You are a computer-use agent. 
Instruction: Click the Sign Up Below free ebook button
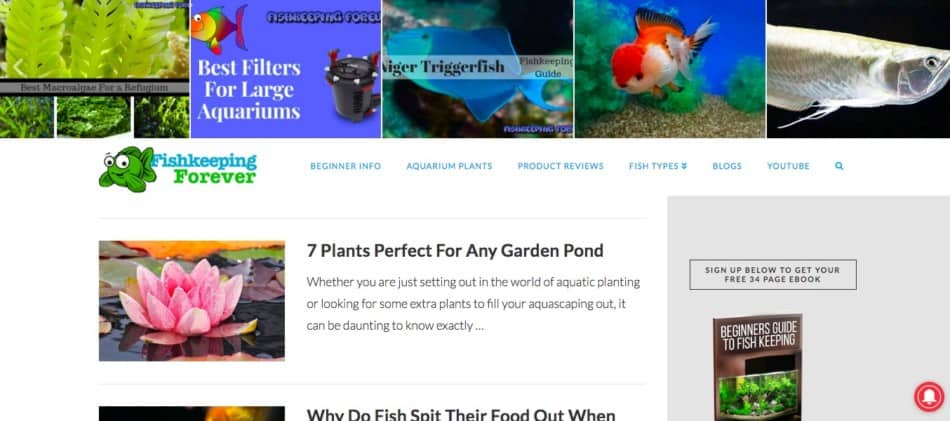pyautogui.click(x=772, y=275)
